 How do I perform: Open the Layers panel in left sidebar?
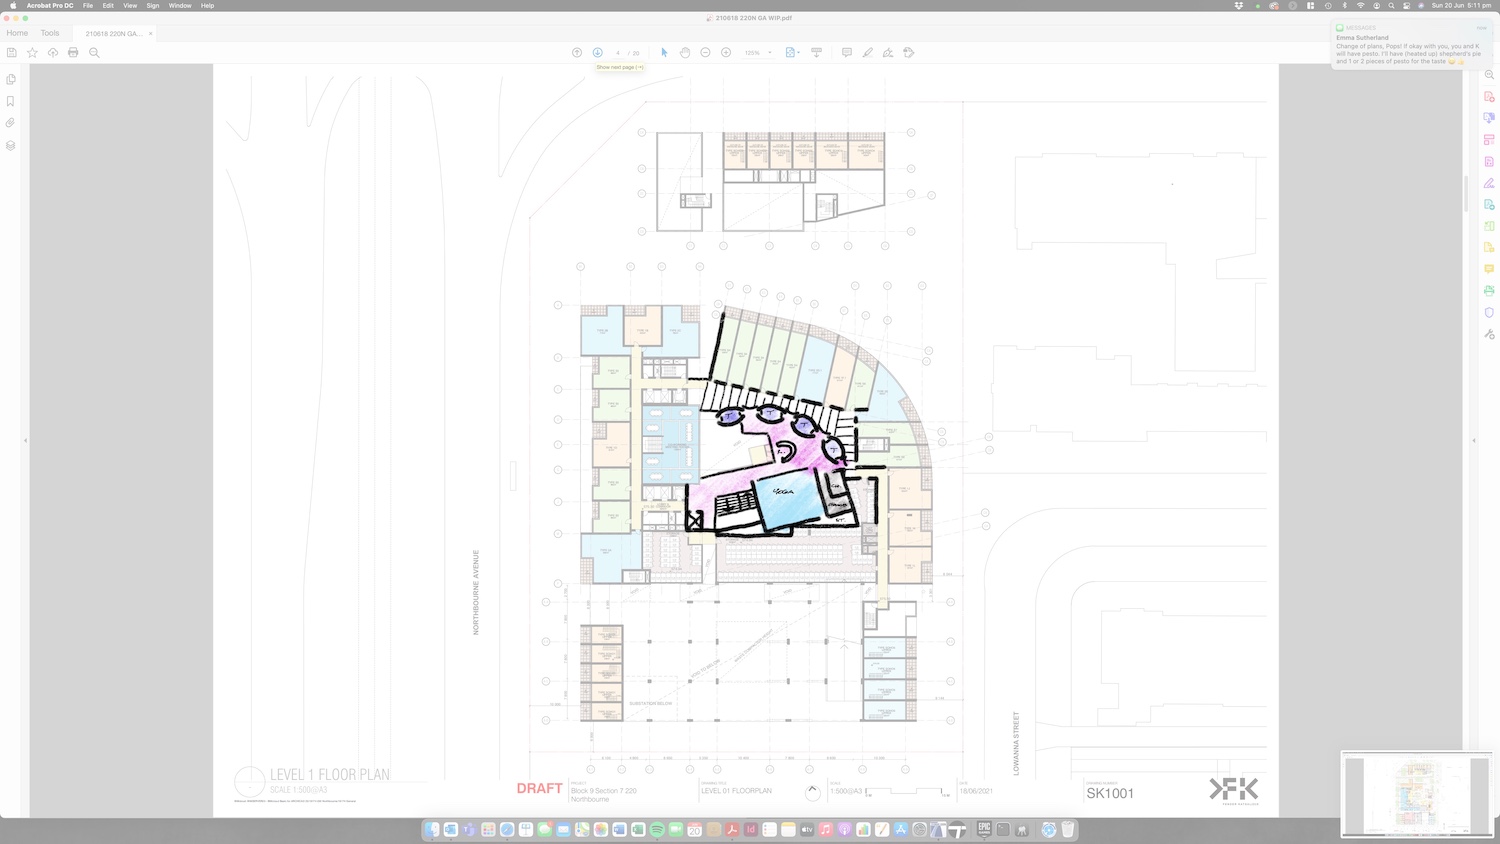pos(11,145)
